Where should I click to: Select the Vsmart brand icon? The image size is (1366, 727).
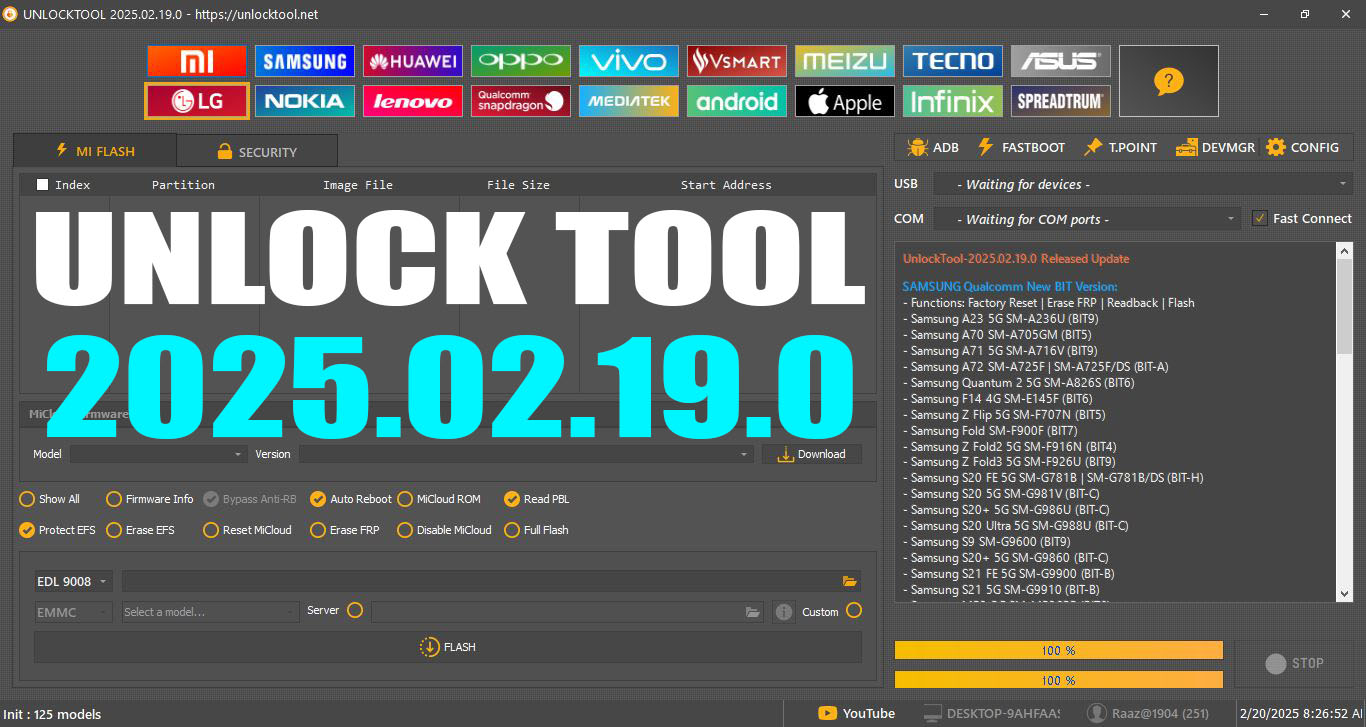pyautogui.click(x=737, y=62)
